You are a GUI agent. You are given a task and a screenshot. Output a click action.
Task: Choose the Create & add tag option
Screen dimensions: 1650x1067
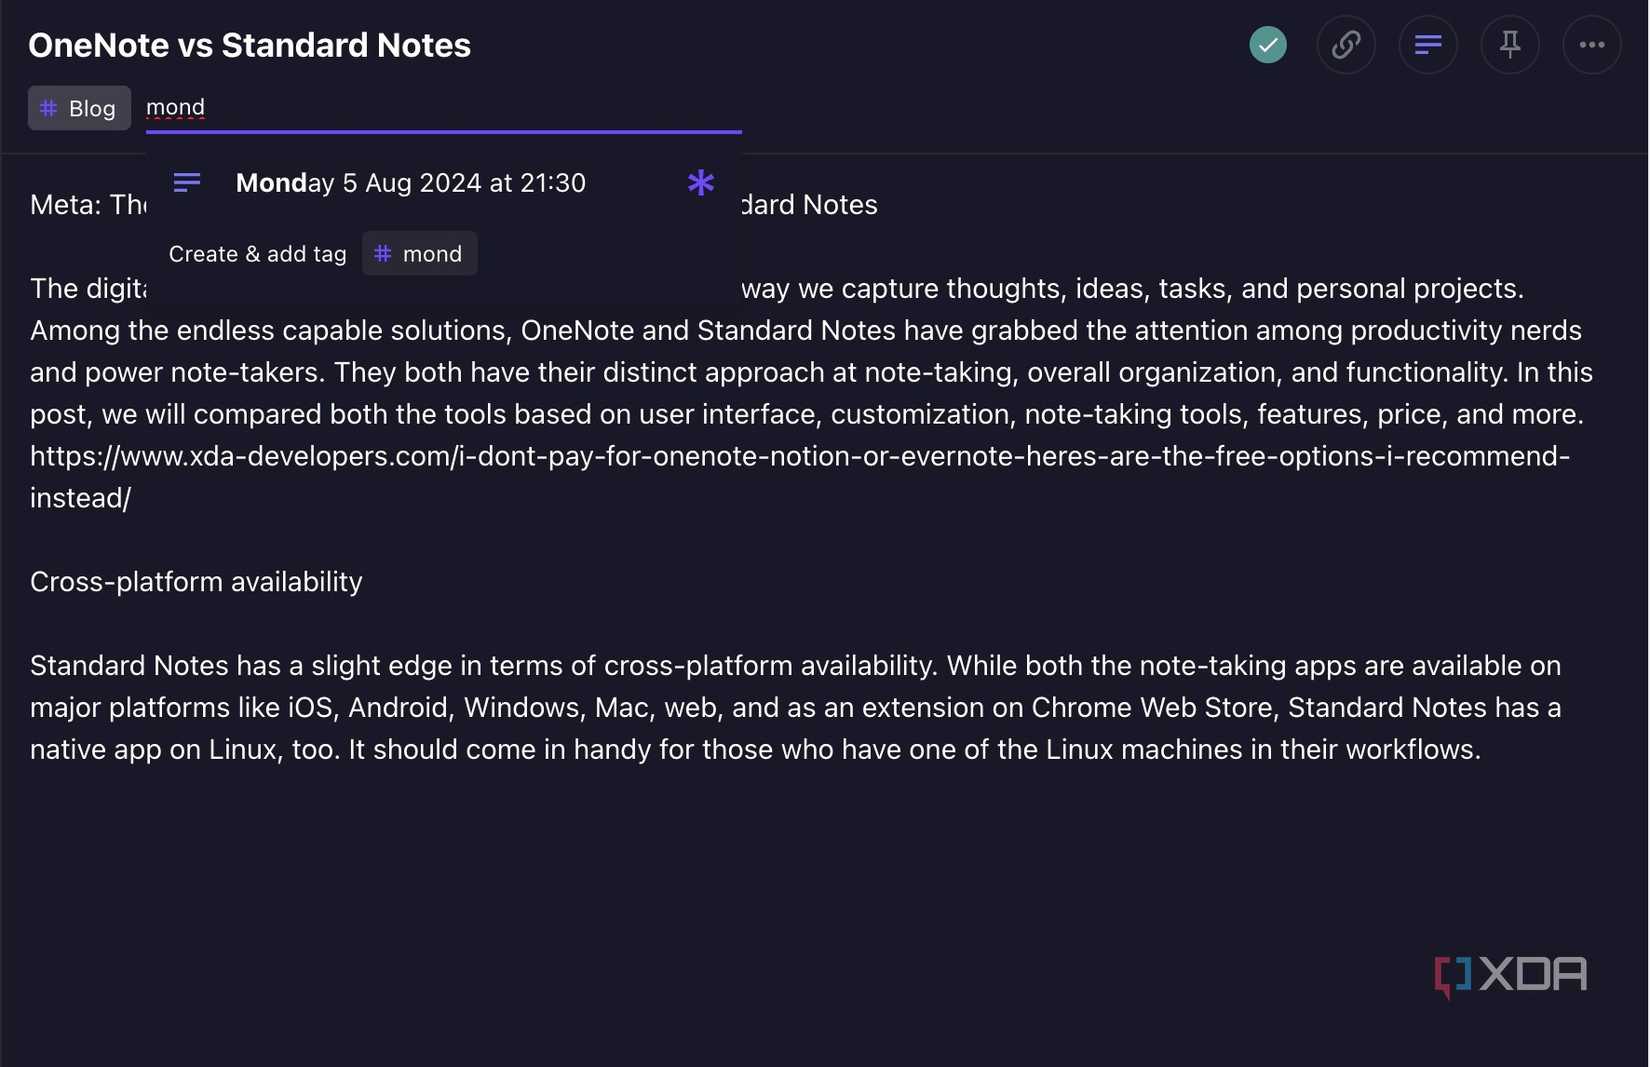(x=257, y=254)
